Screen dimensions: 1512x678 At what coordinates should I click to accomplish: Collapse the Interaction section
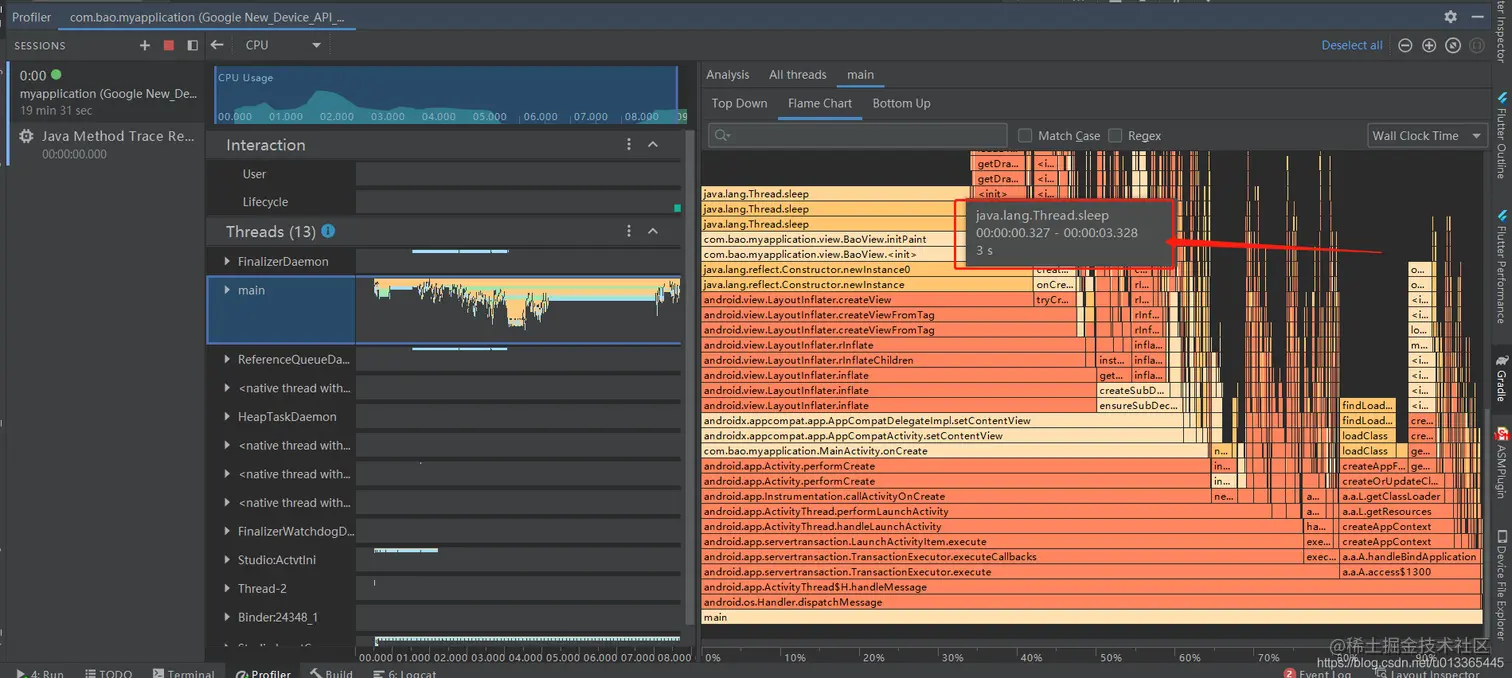pos(653,145)
